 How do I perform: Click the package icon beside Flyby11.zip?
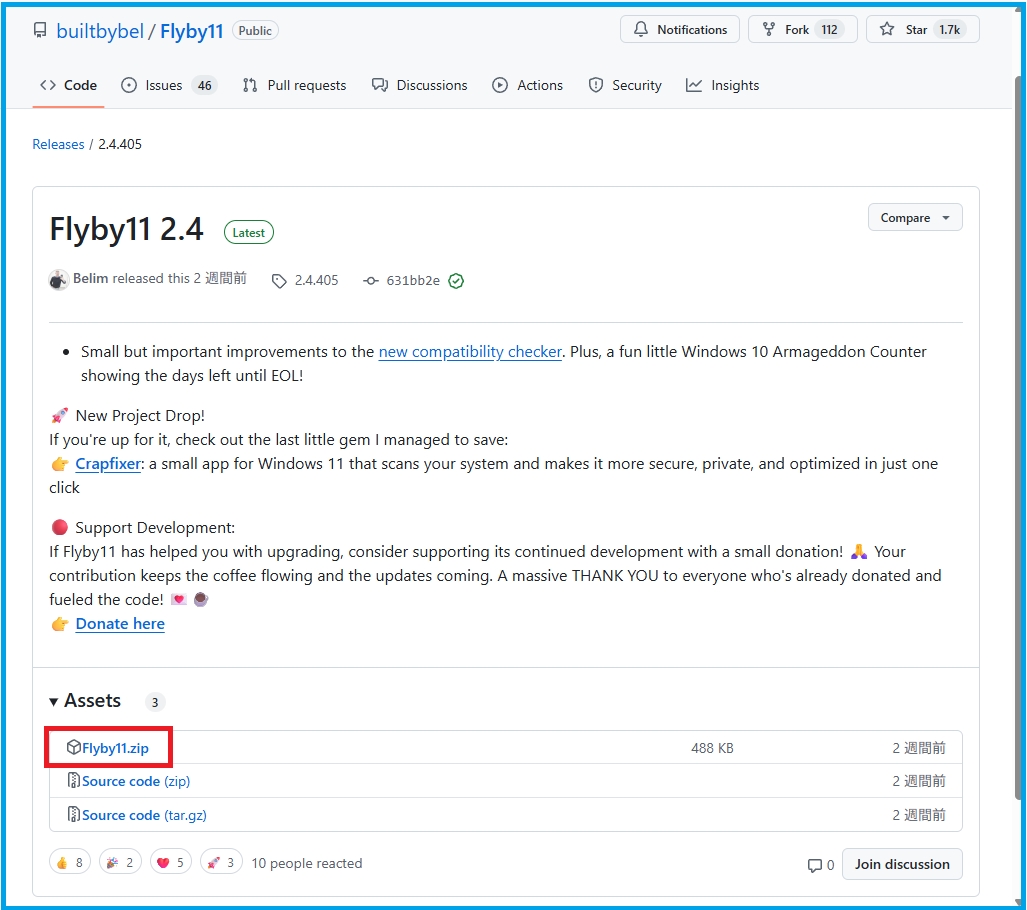coord(73,747)
